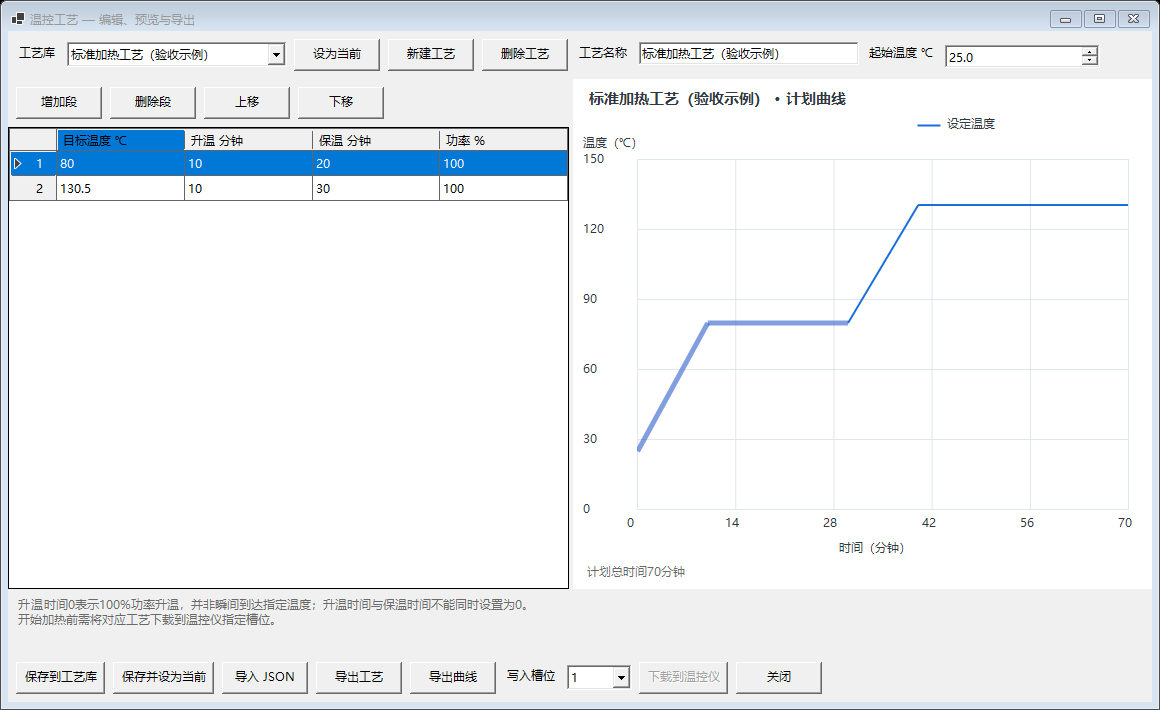This screenshot has height=710, width=1160.
Task: Import a file with 导入 JSON
Action: (265, 677)
